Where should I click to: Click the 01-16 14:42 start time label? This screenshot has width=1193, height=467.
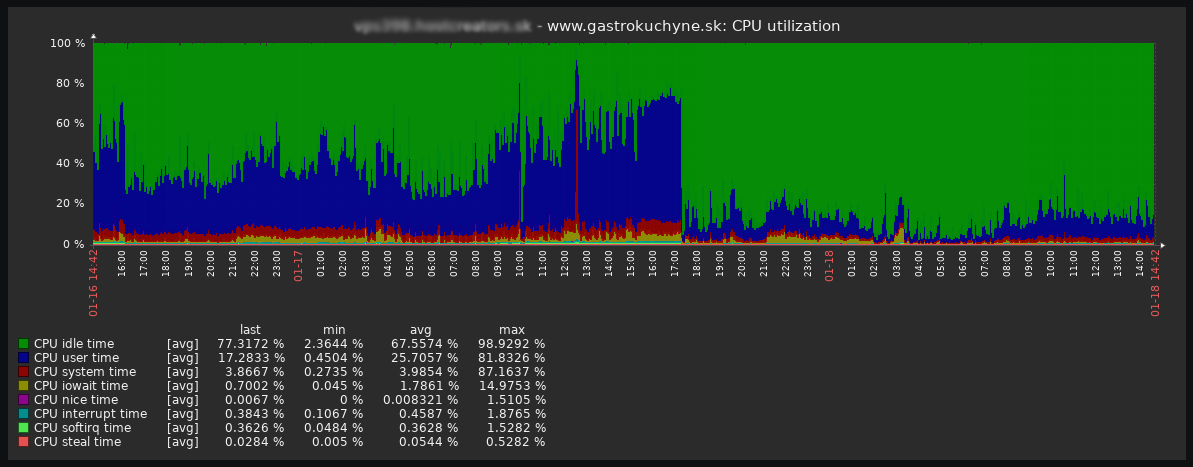[94, 283]
